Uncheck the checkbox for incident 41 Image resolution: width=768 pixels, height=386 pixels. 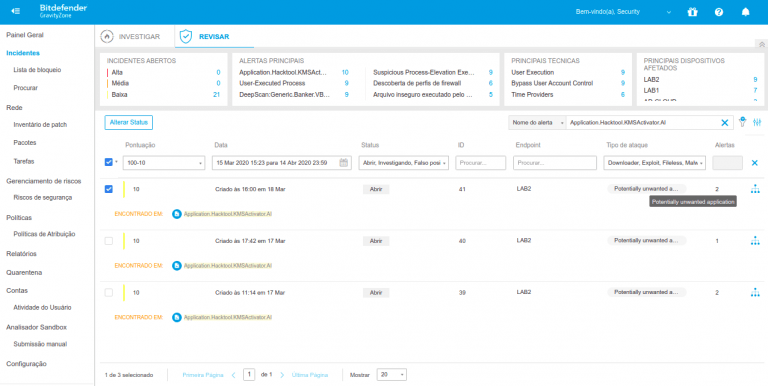tap(109, 189)
